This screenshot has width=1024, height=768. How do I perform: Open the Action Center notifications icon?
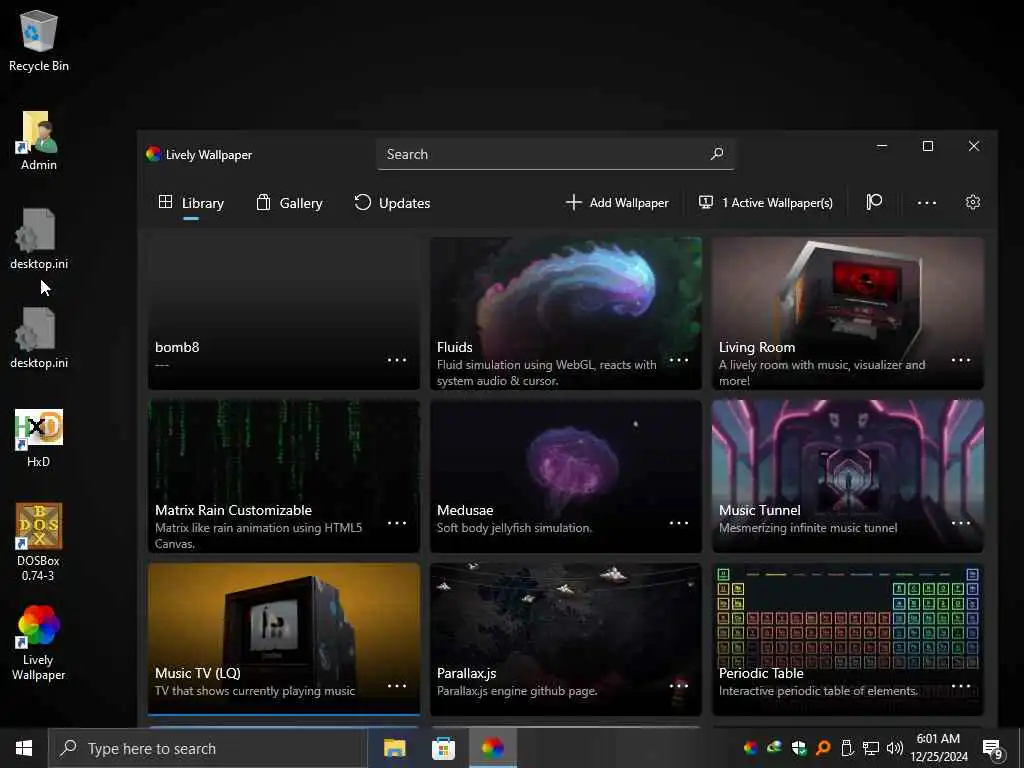coord(993,750)
